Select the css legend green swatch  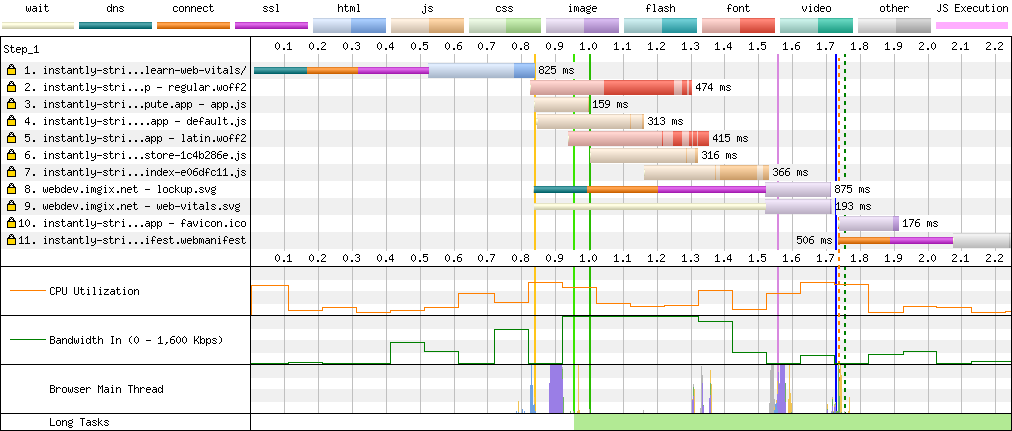pos(505,26)
